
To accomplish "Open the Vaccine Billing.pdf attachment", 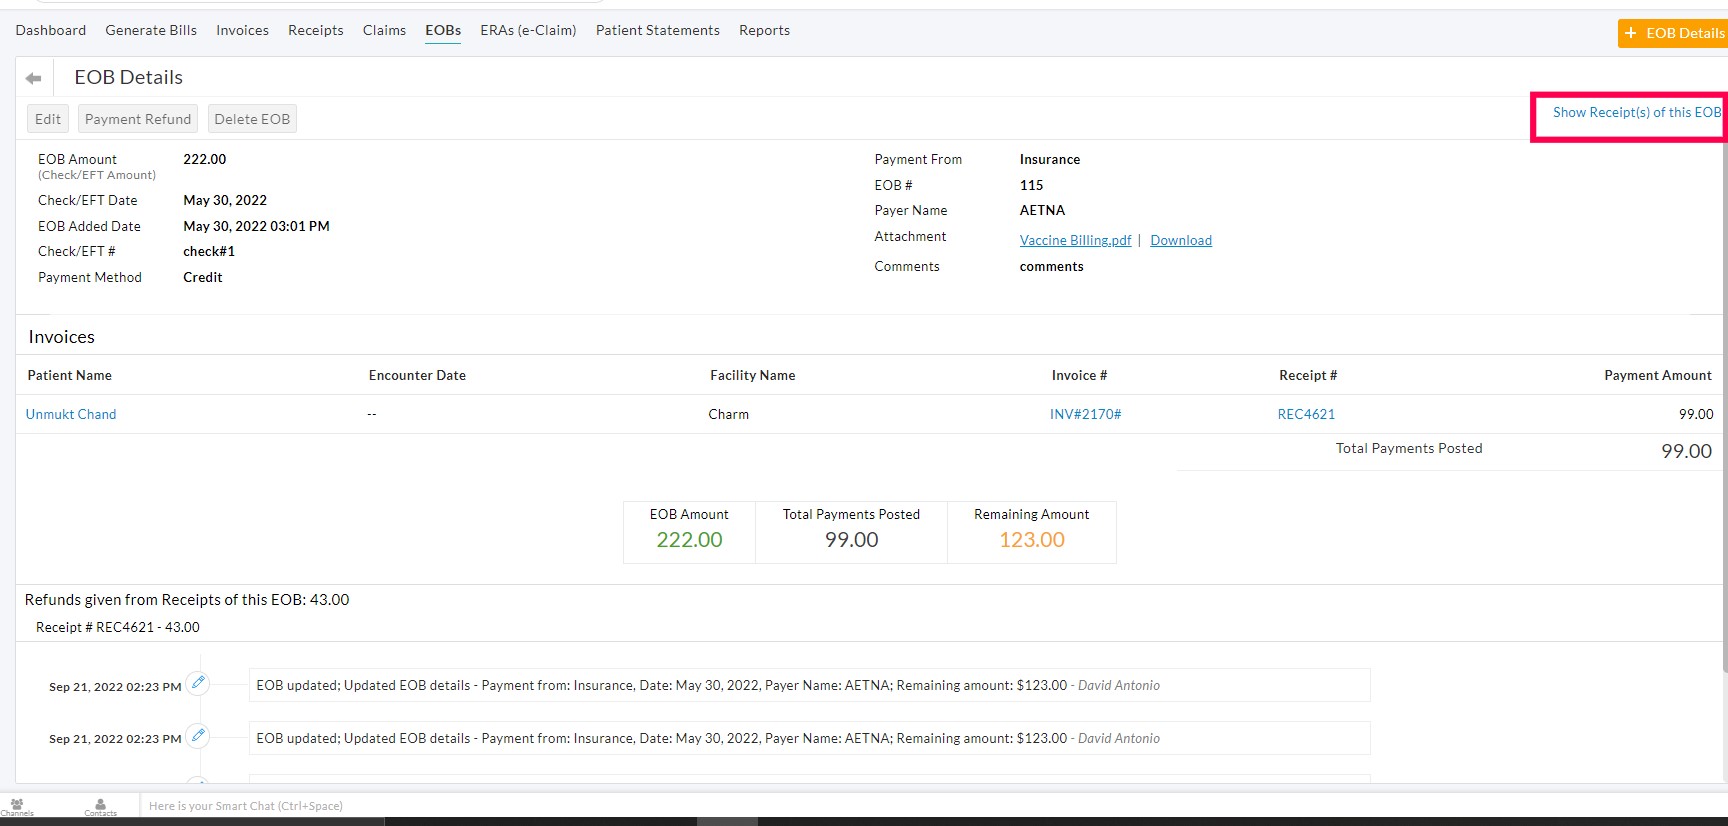I will tap(1075, 240).
